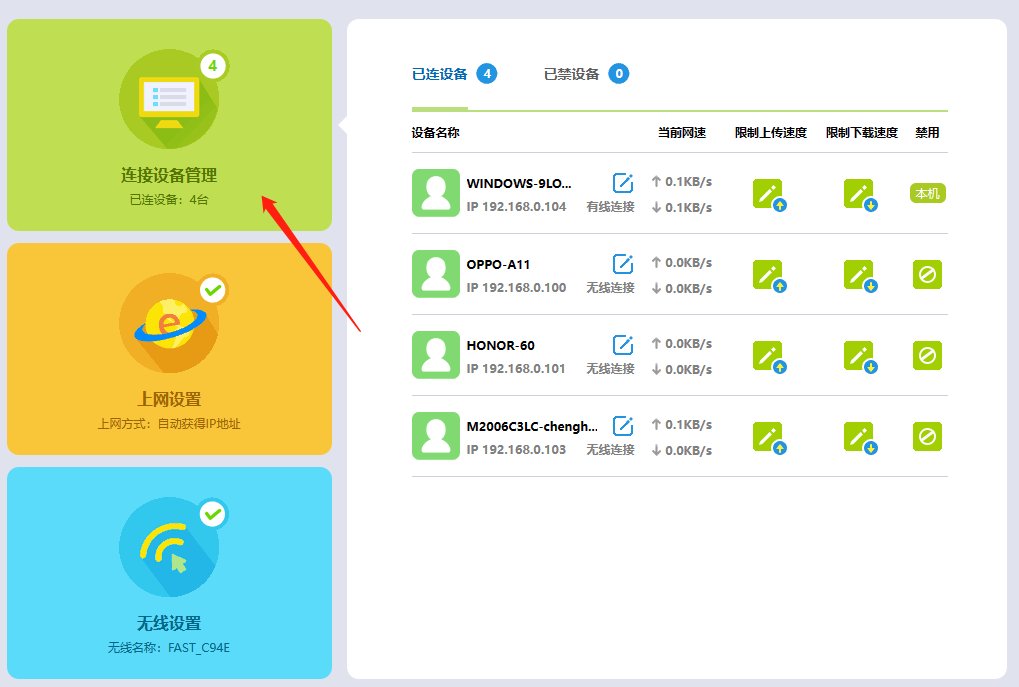Limit upload speed for OPPO-A11
This screenshot has height=687, width=1019.
[768, 275]
